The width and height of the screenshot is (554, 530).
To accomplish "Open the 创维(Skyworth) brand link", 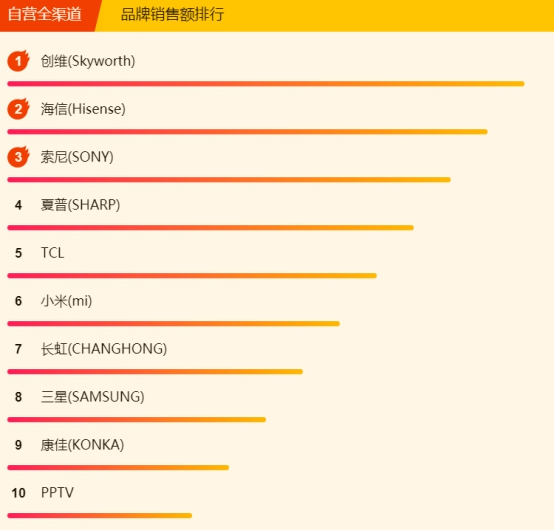I will (88, 61).
